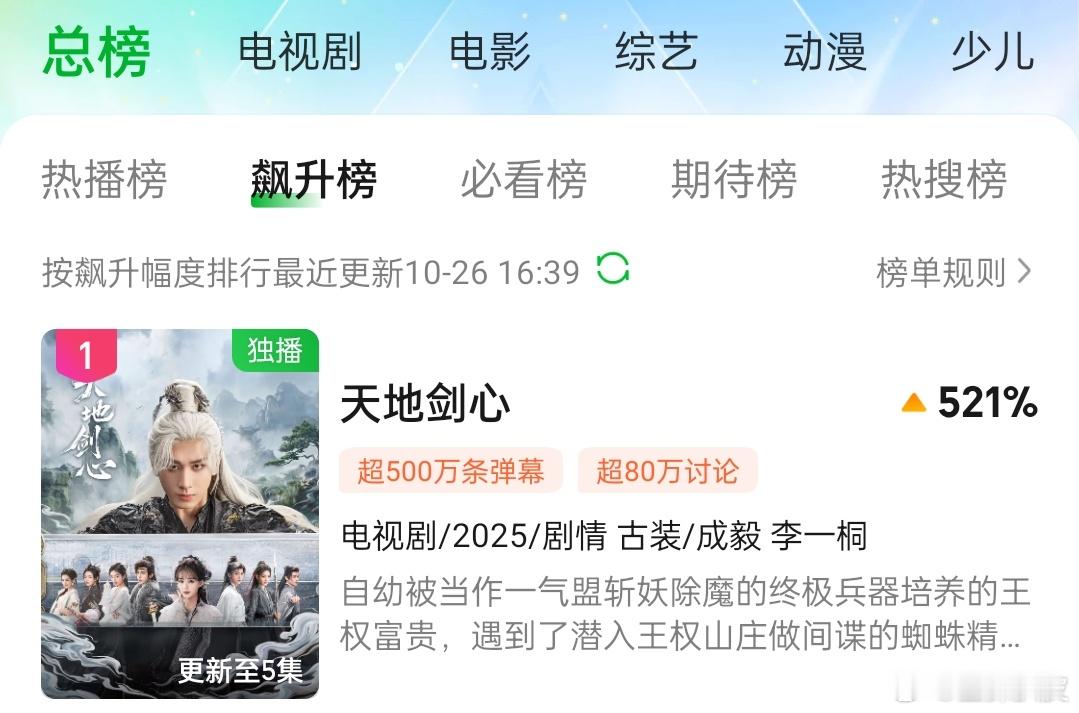Tap the green 独播 exclusive badge
This screenshot has width=1079, height=713.
275,350
